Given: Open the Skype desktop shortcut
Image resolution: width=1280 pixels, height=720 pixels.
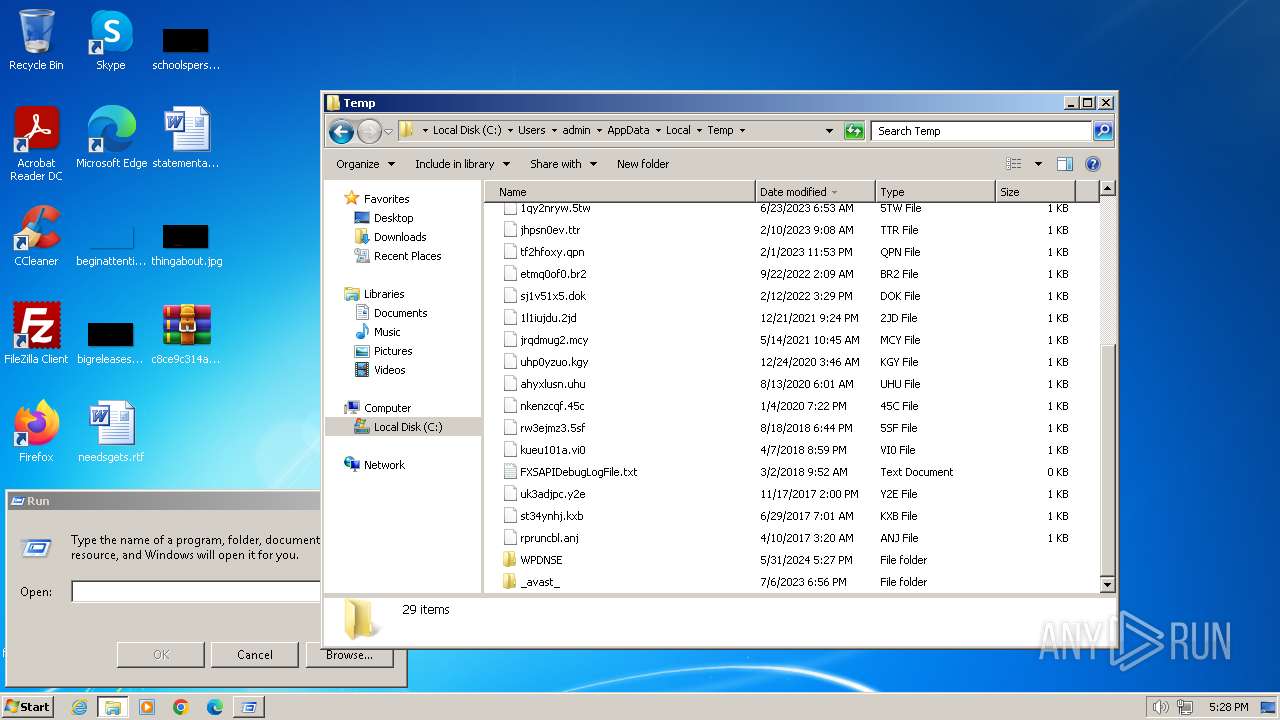Looking at the screenshot, I should [x=111, y=40].
